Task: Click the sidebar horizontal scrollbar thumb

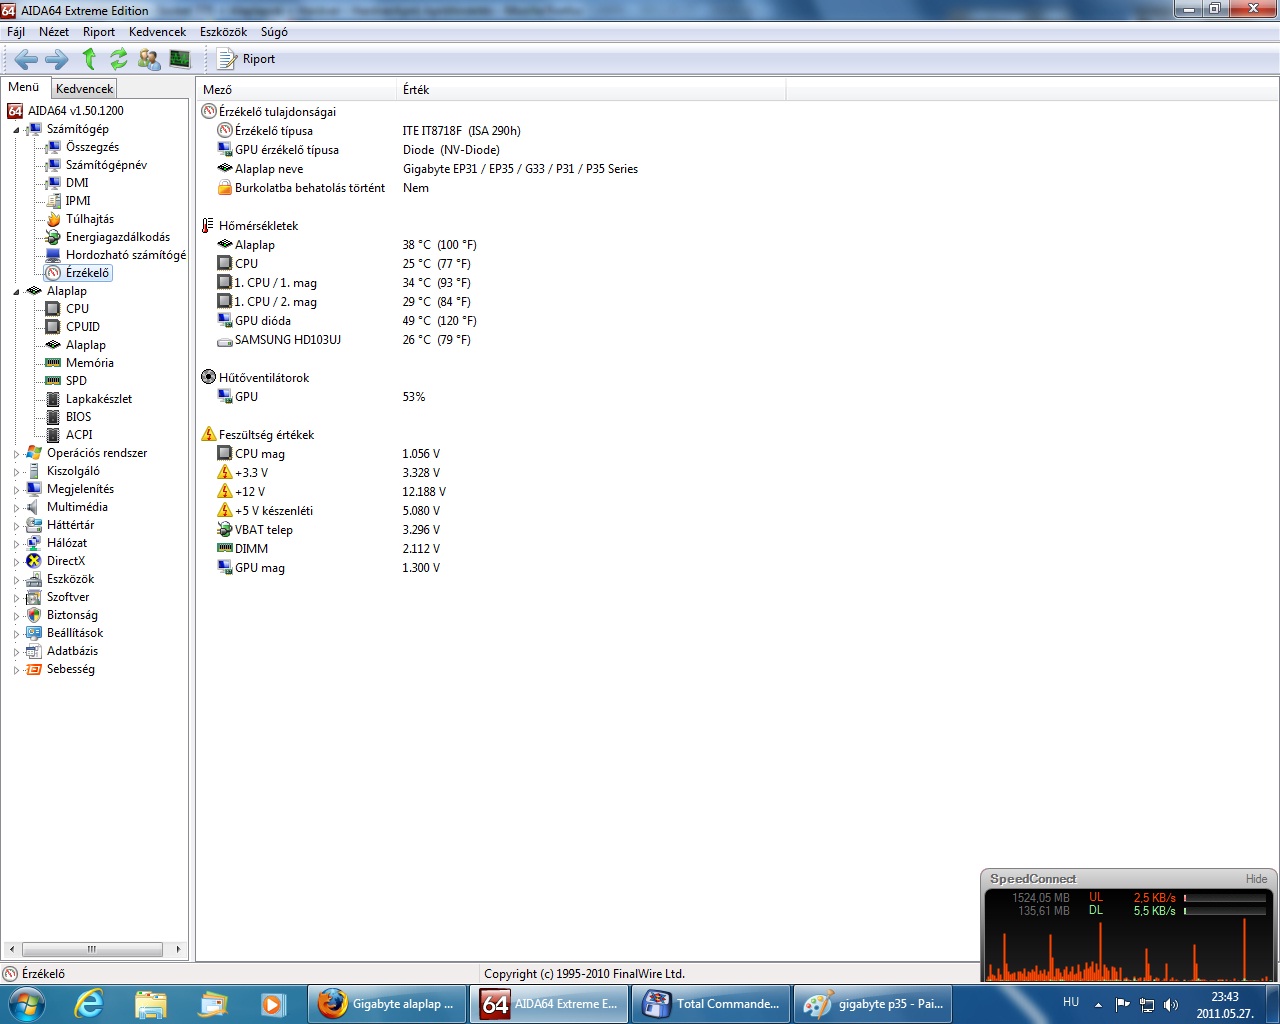Action: [x=92, y=949]
